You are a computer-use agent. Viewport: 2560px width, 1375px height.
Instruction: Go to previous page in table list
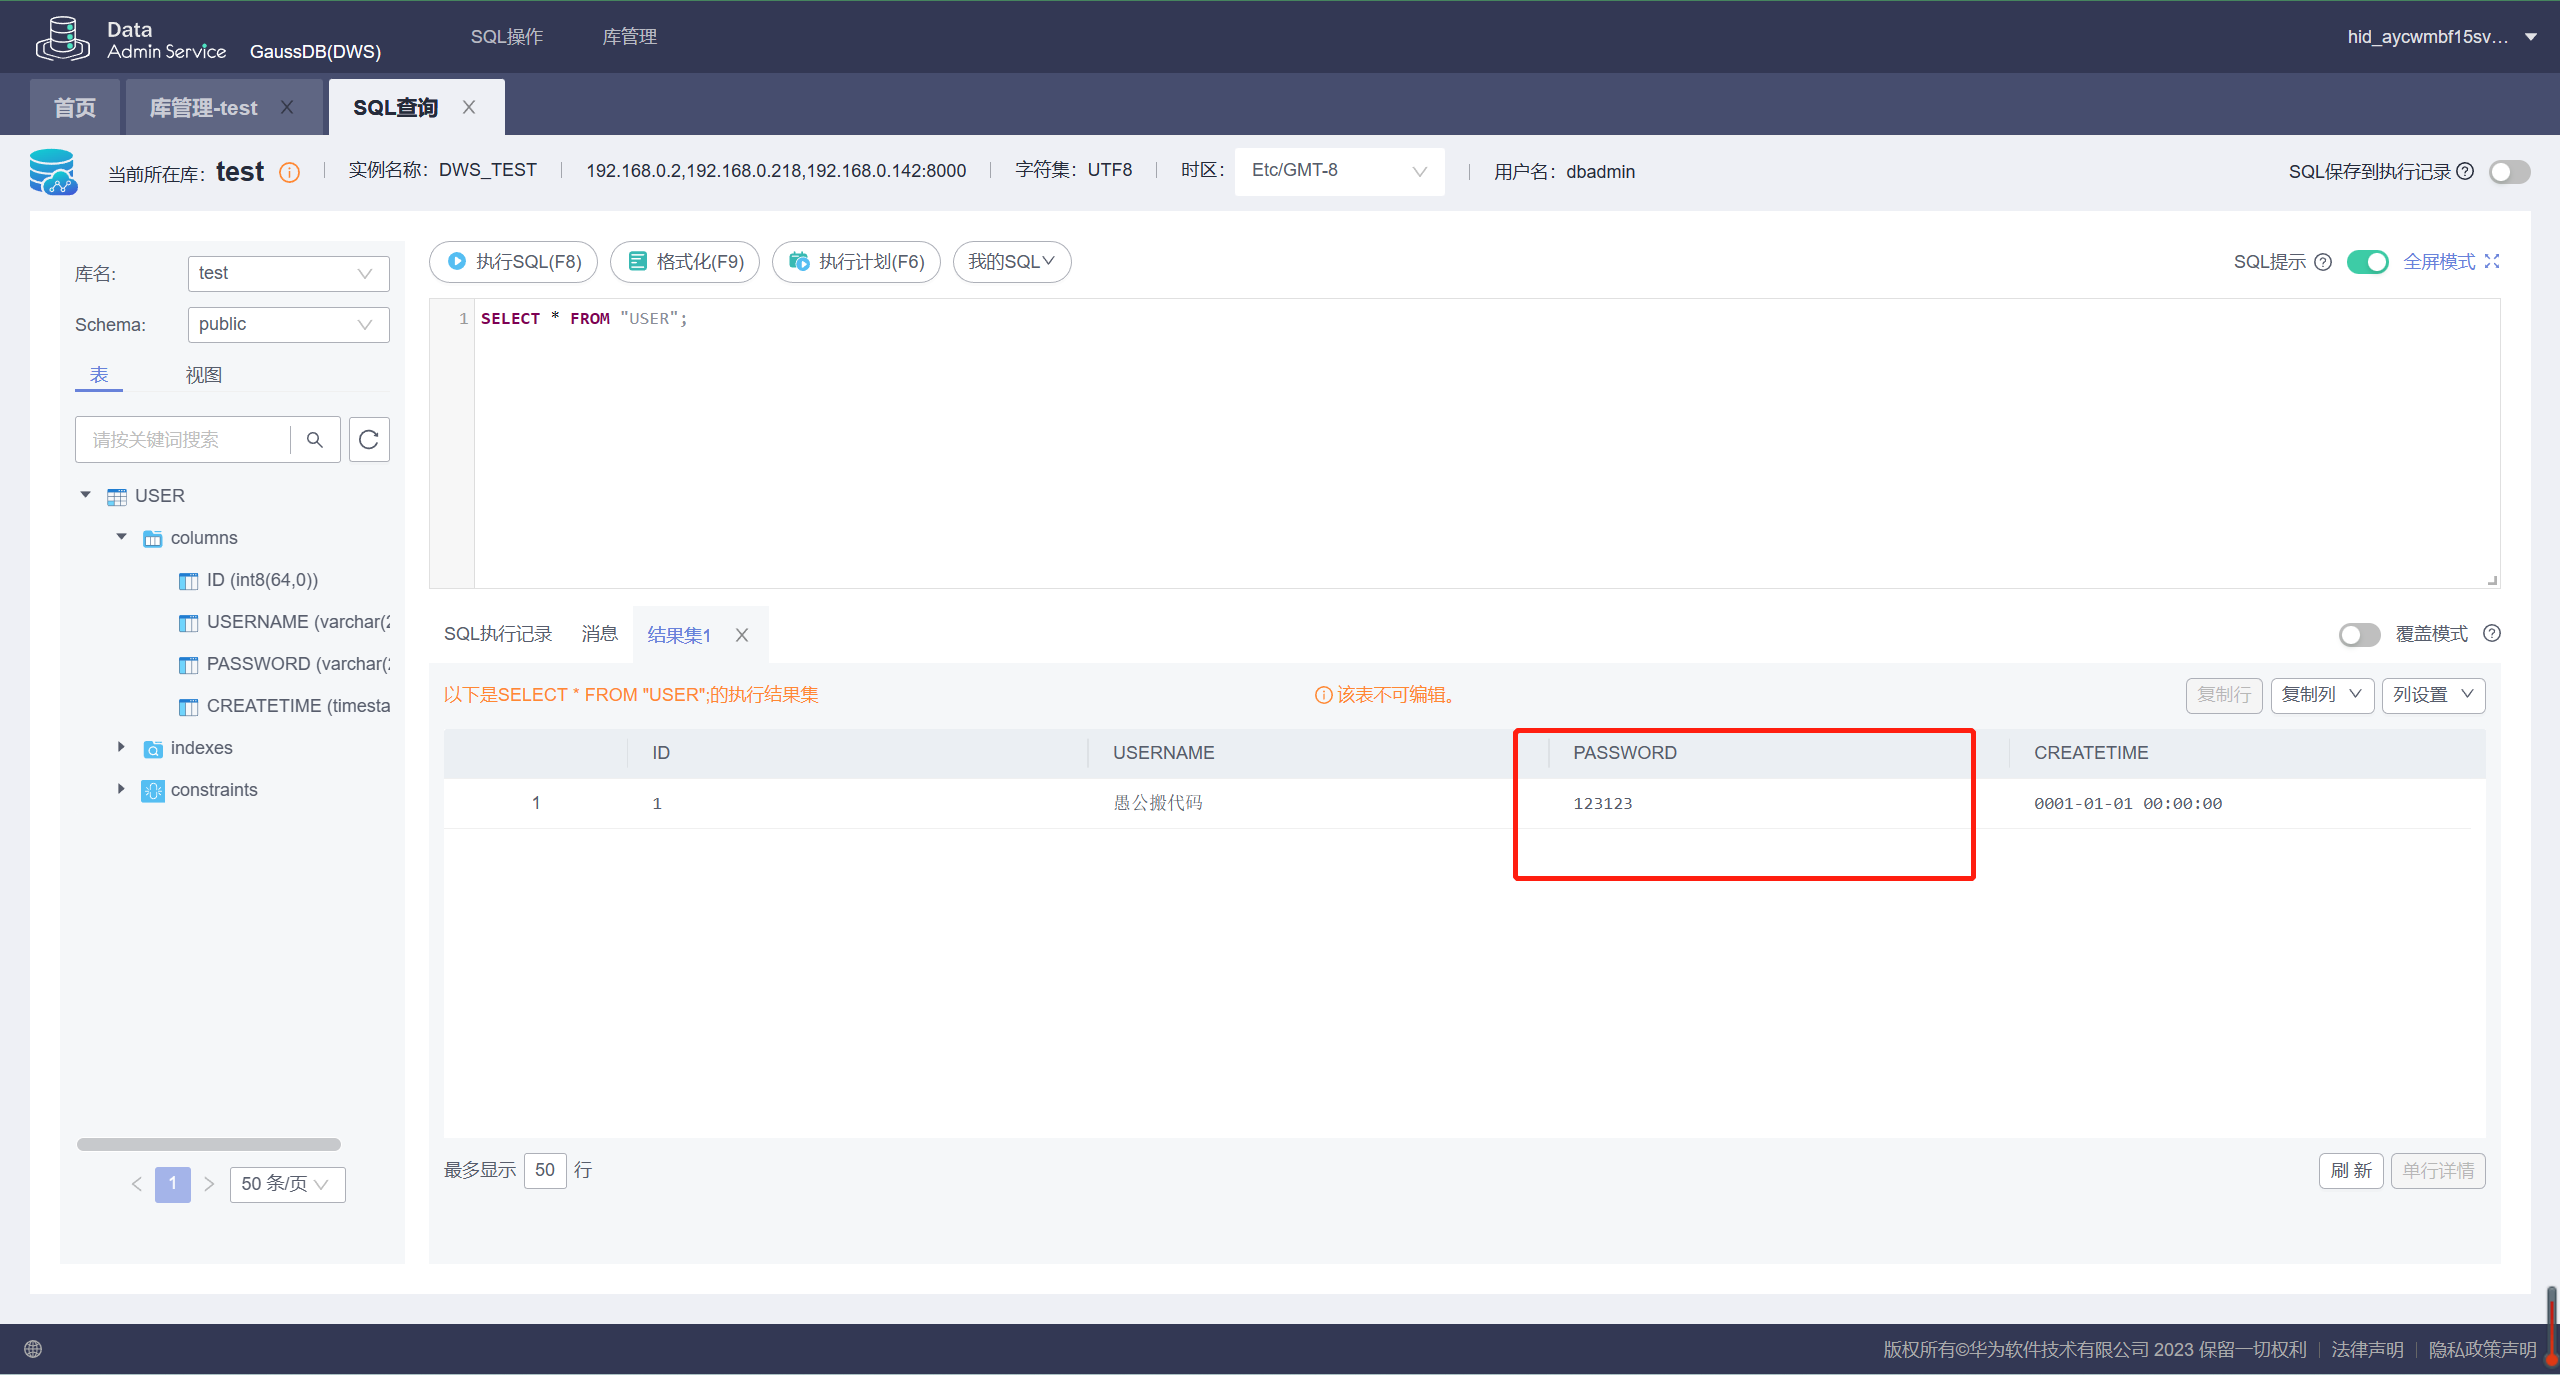[137, 1184]
